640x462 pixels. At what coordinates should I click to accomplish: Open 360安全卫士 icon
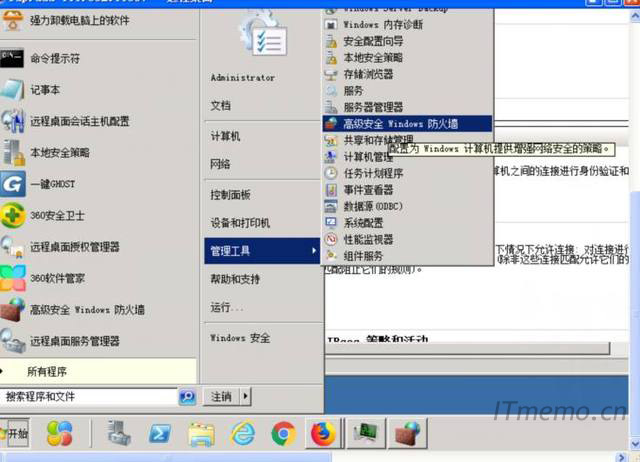coord(13,215)
